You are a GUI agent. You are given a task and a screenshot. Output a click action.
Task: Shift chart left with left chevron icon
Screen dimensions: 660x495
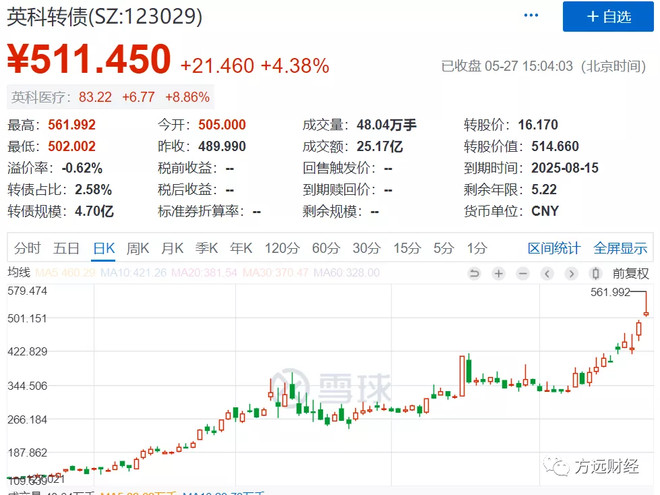click(x=547, y=274)
